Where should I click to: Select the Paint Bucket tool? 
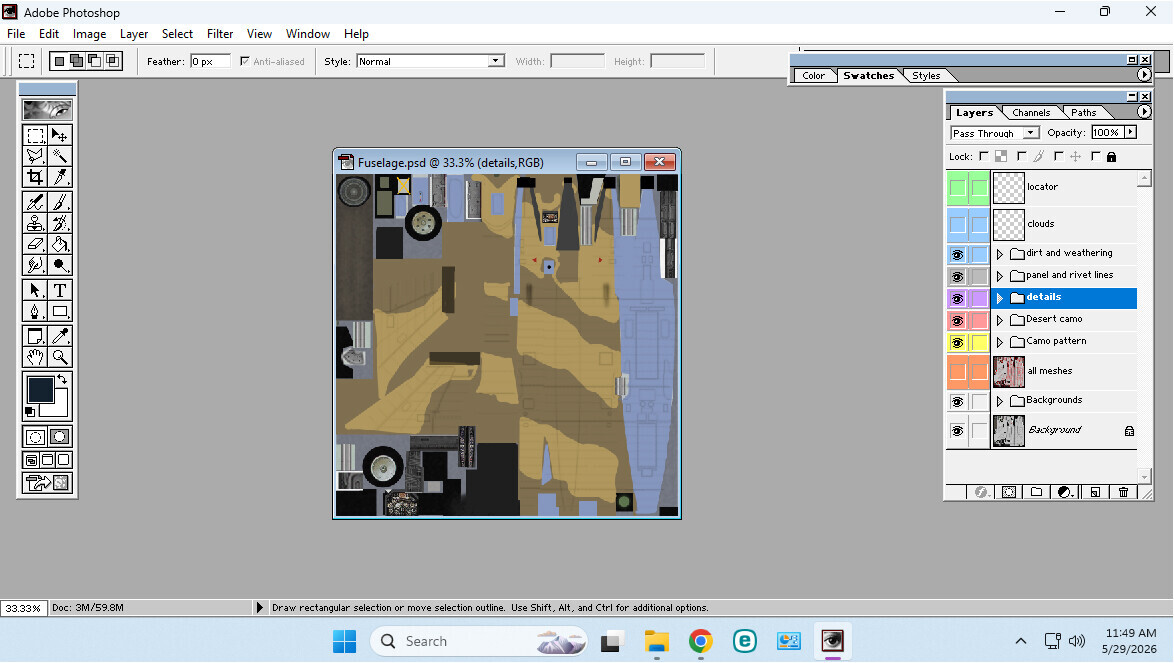click(60, 244)
